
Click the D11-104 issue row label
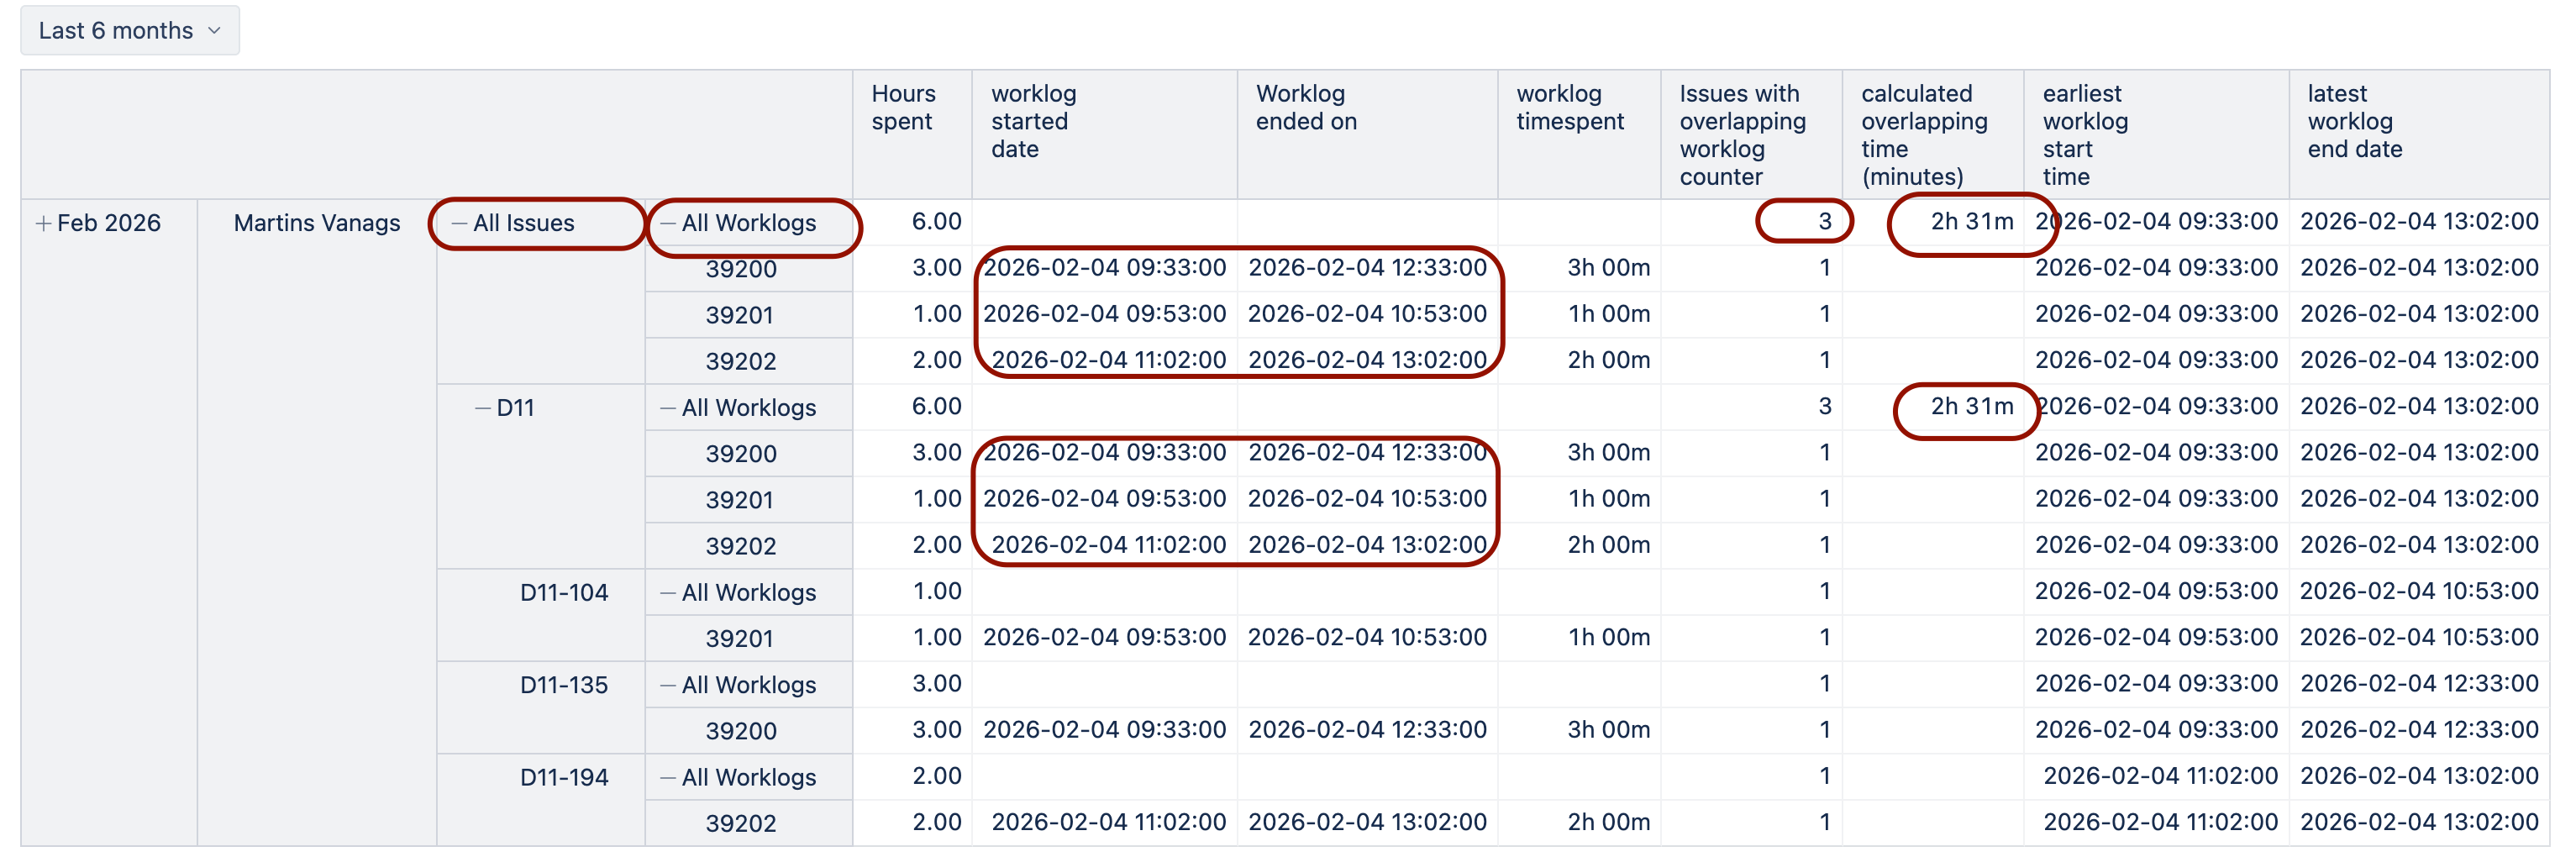coord(563,593)
